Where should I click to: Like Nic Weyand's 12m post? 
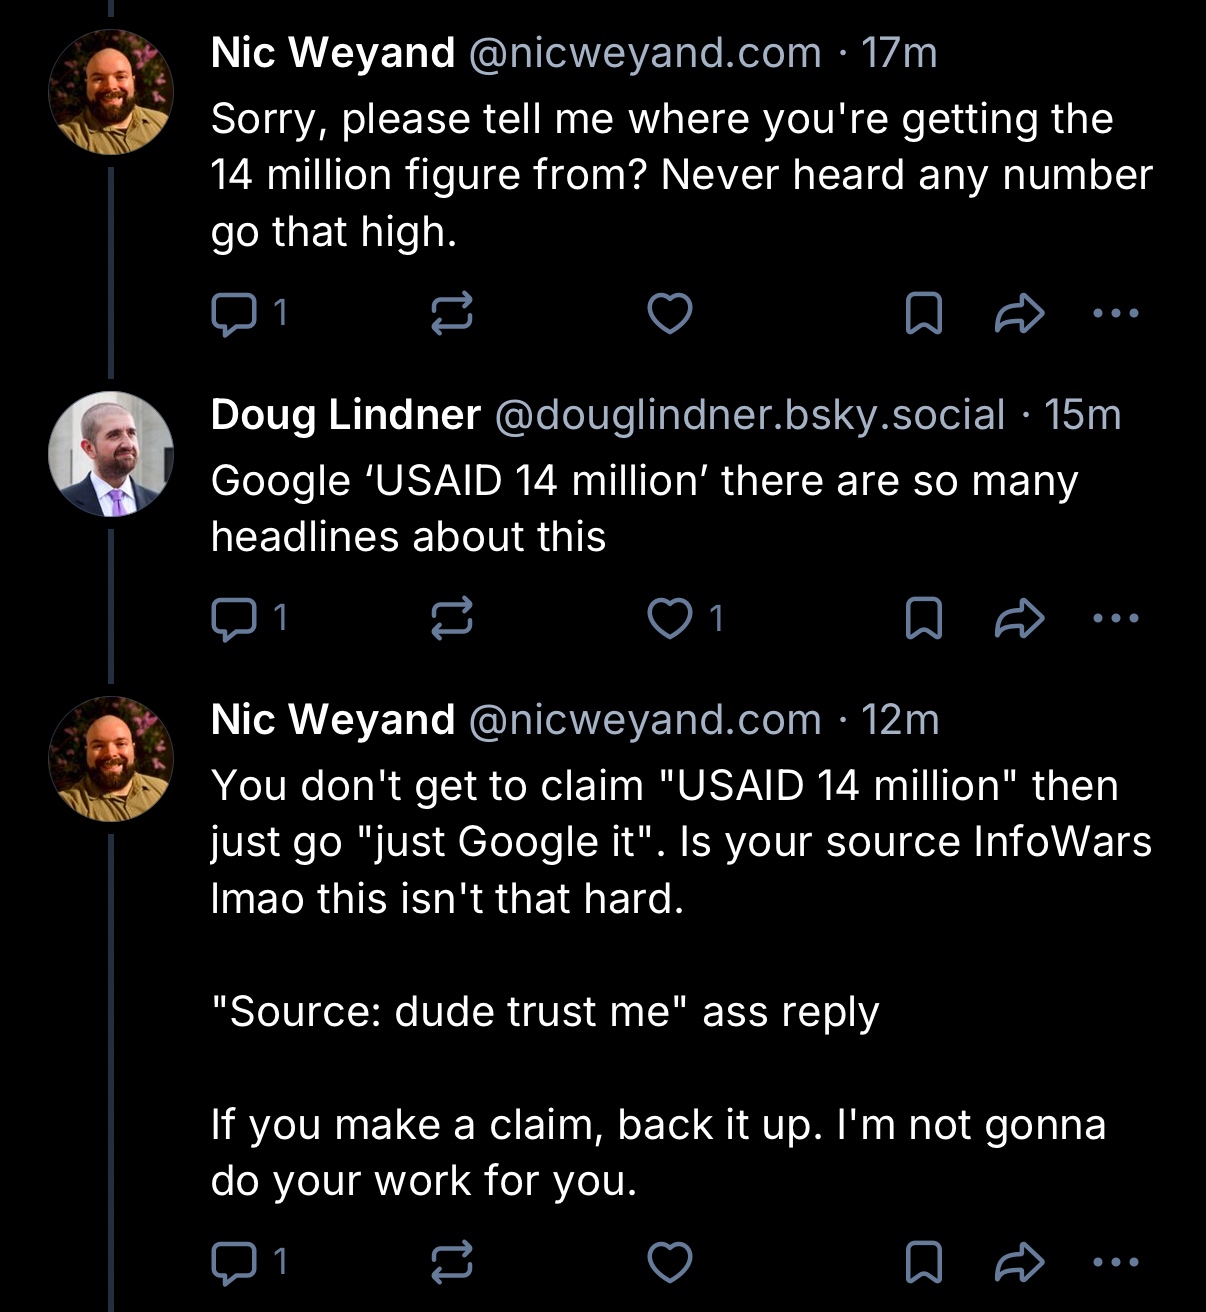(670, 1263)
